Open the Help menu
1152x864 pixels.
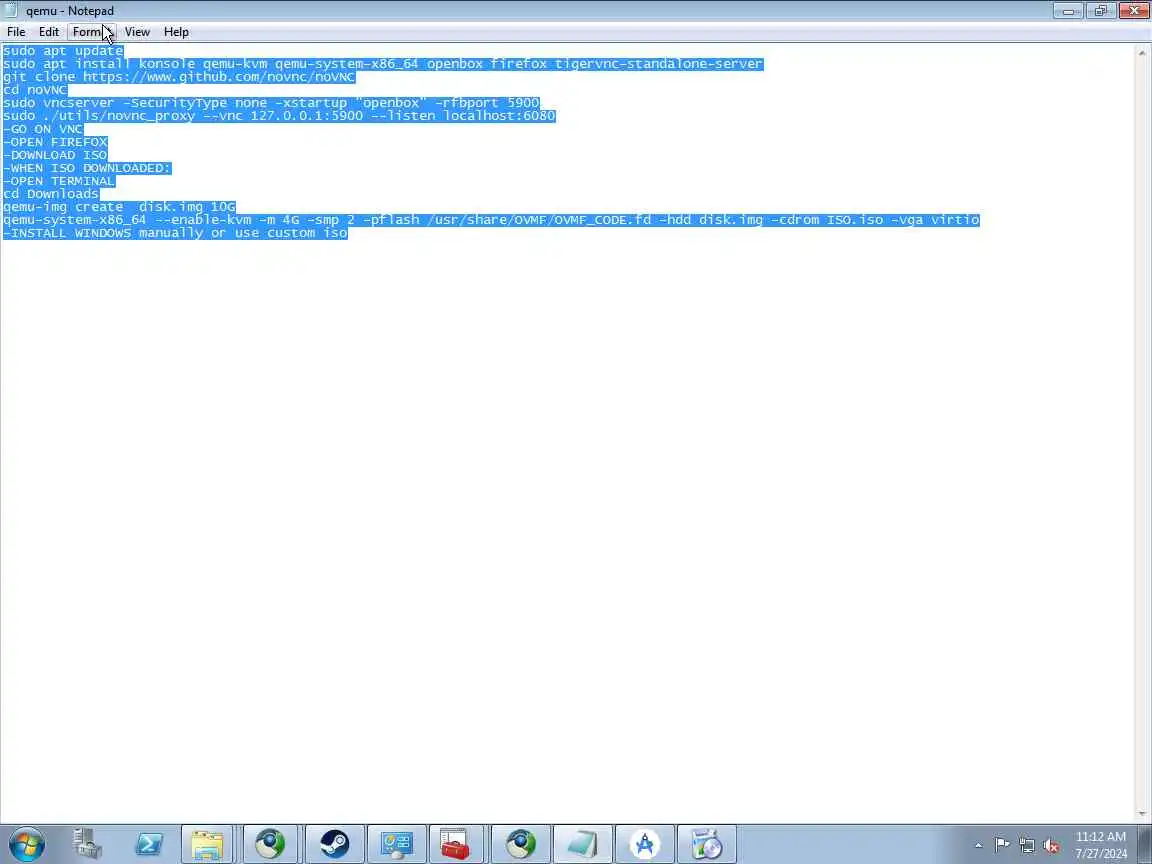[x=176, y=32]
